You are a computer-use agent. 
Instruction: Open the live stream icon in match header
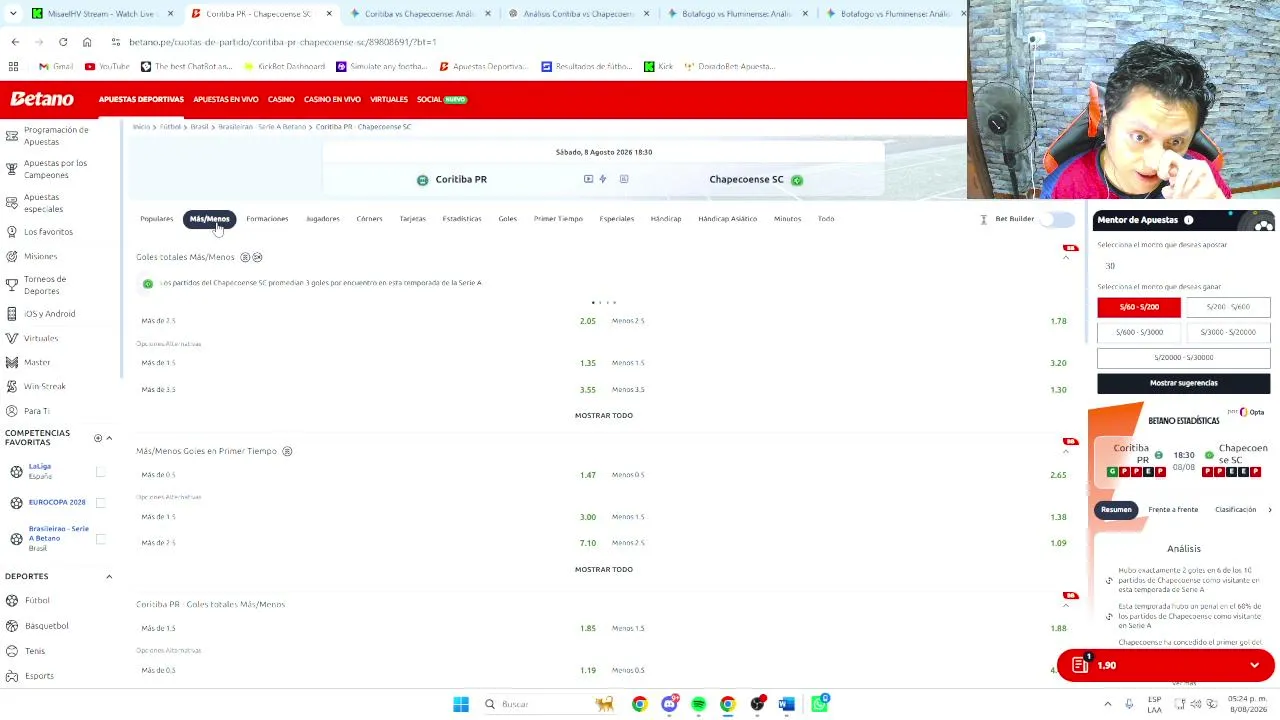pyautogui.click(x=588, y=179)
